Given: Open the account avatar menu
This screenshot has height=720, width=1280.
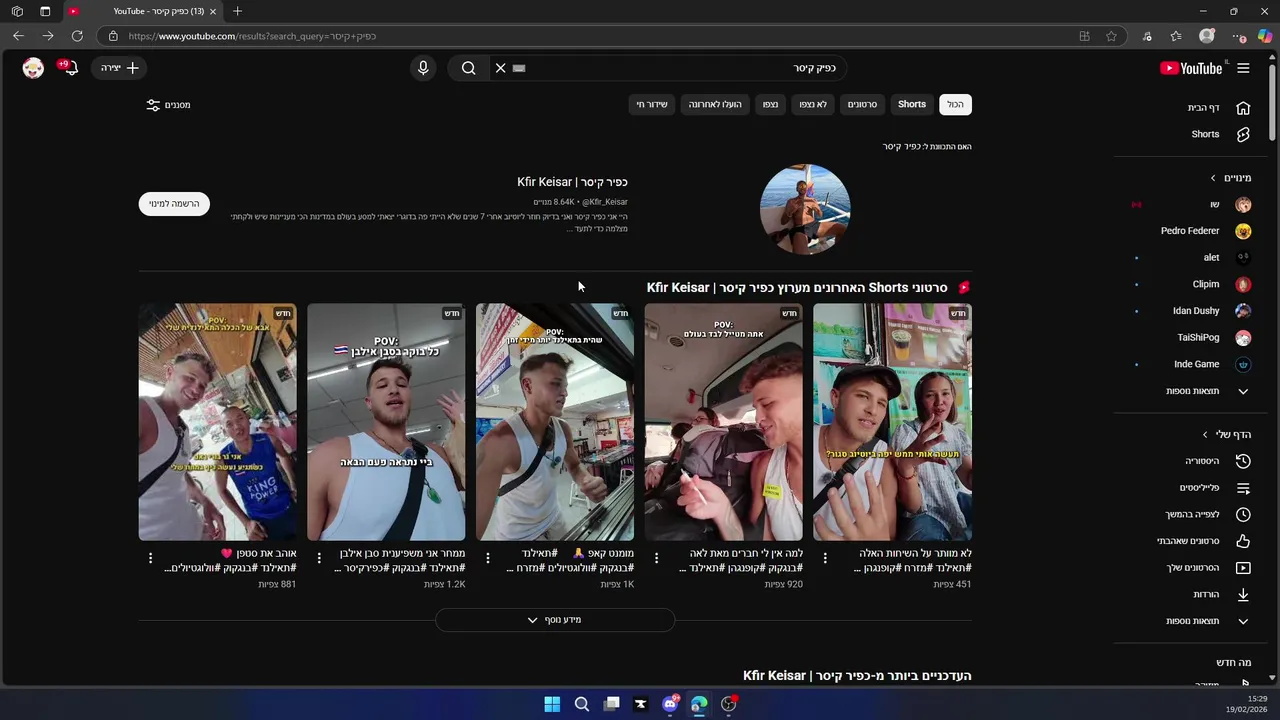Looking at the screenshot, I should click(x=33, y=68).
